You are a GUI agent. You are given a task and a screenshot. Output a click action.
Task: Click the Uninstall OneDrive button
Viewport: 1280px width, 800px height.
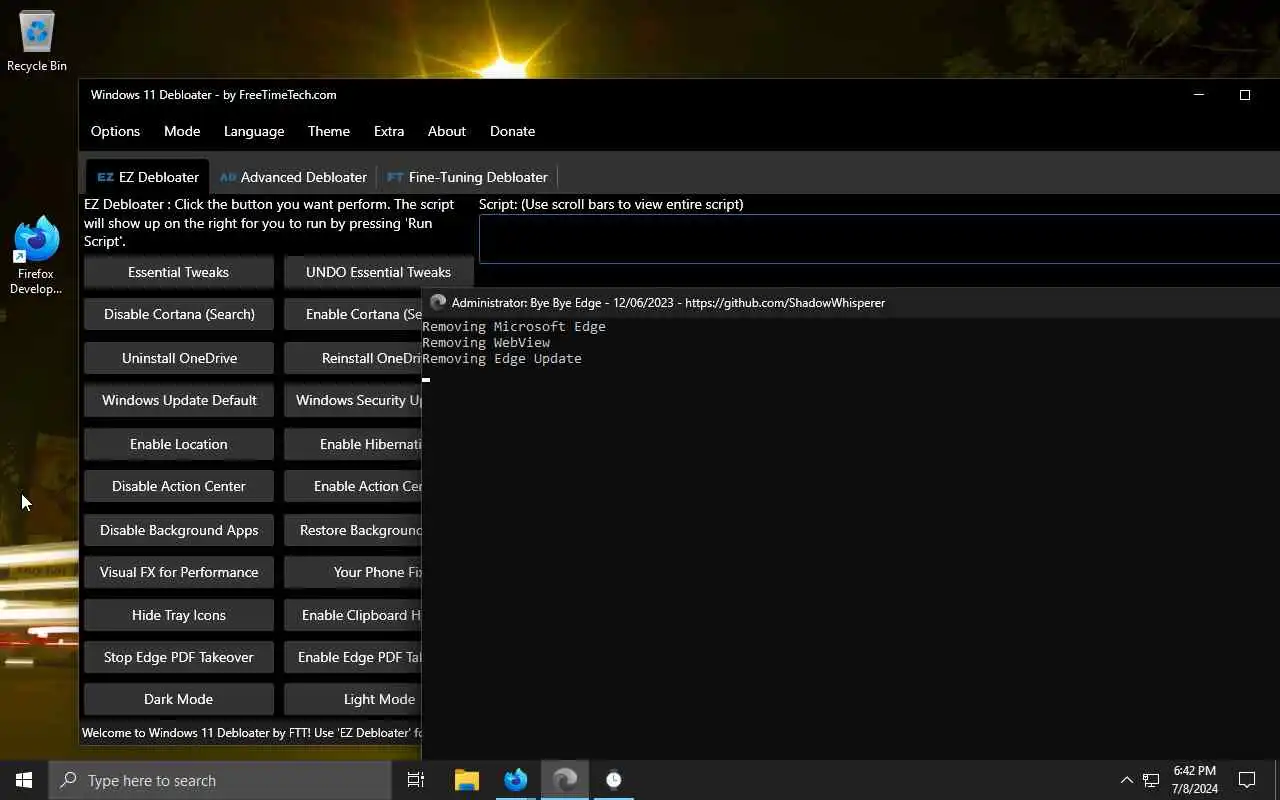pyautogui.click(x=179, y=358)
